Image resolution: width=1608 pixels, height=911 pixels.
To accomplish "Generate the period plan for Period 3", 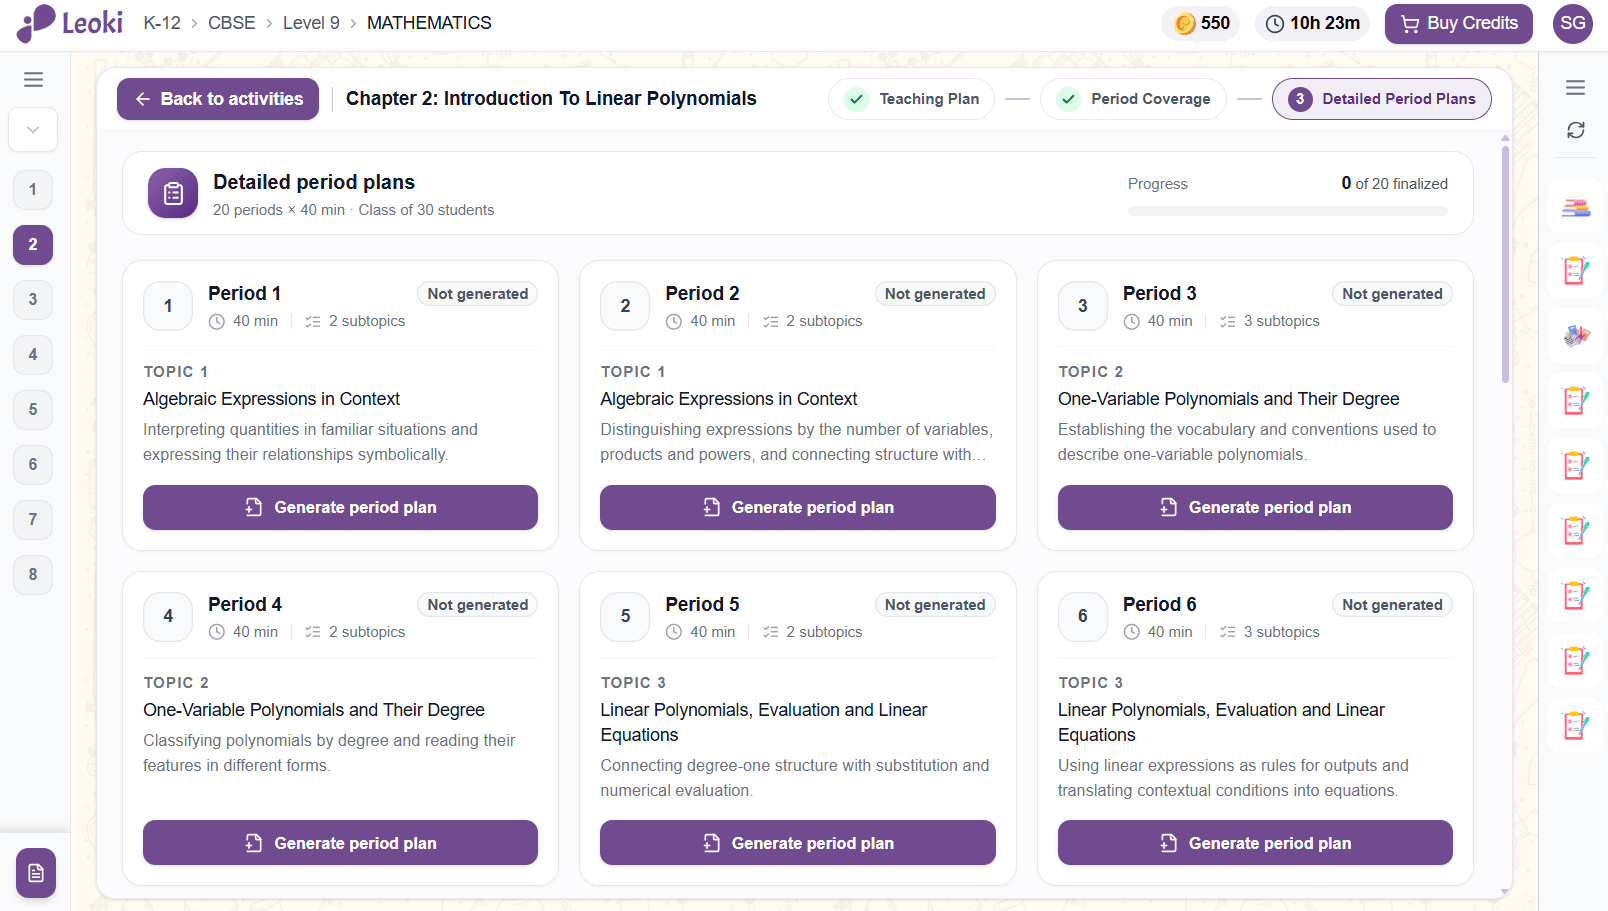I will tap(1255, 508).
